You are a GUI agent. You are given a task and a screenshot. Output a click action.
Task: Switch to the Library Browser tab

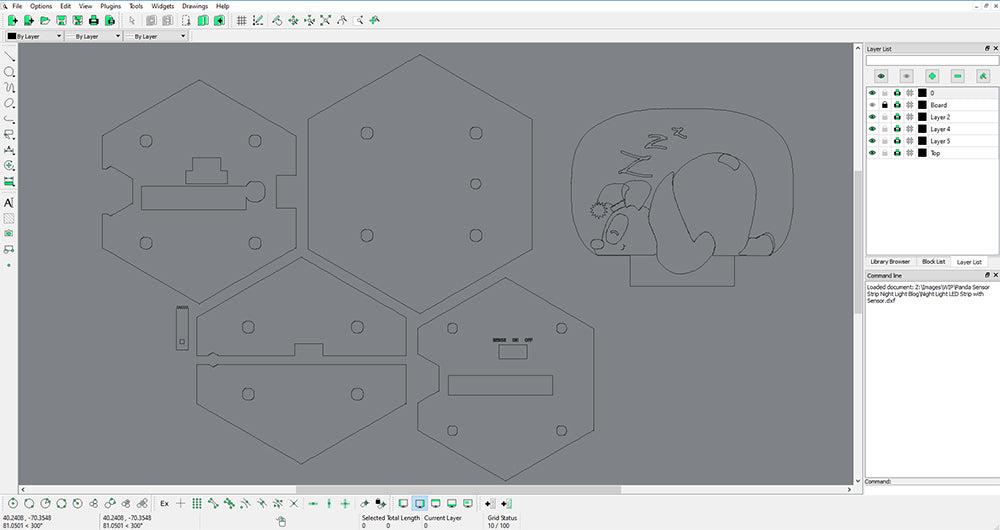[890, 261]
